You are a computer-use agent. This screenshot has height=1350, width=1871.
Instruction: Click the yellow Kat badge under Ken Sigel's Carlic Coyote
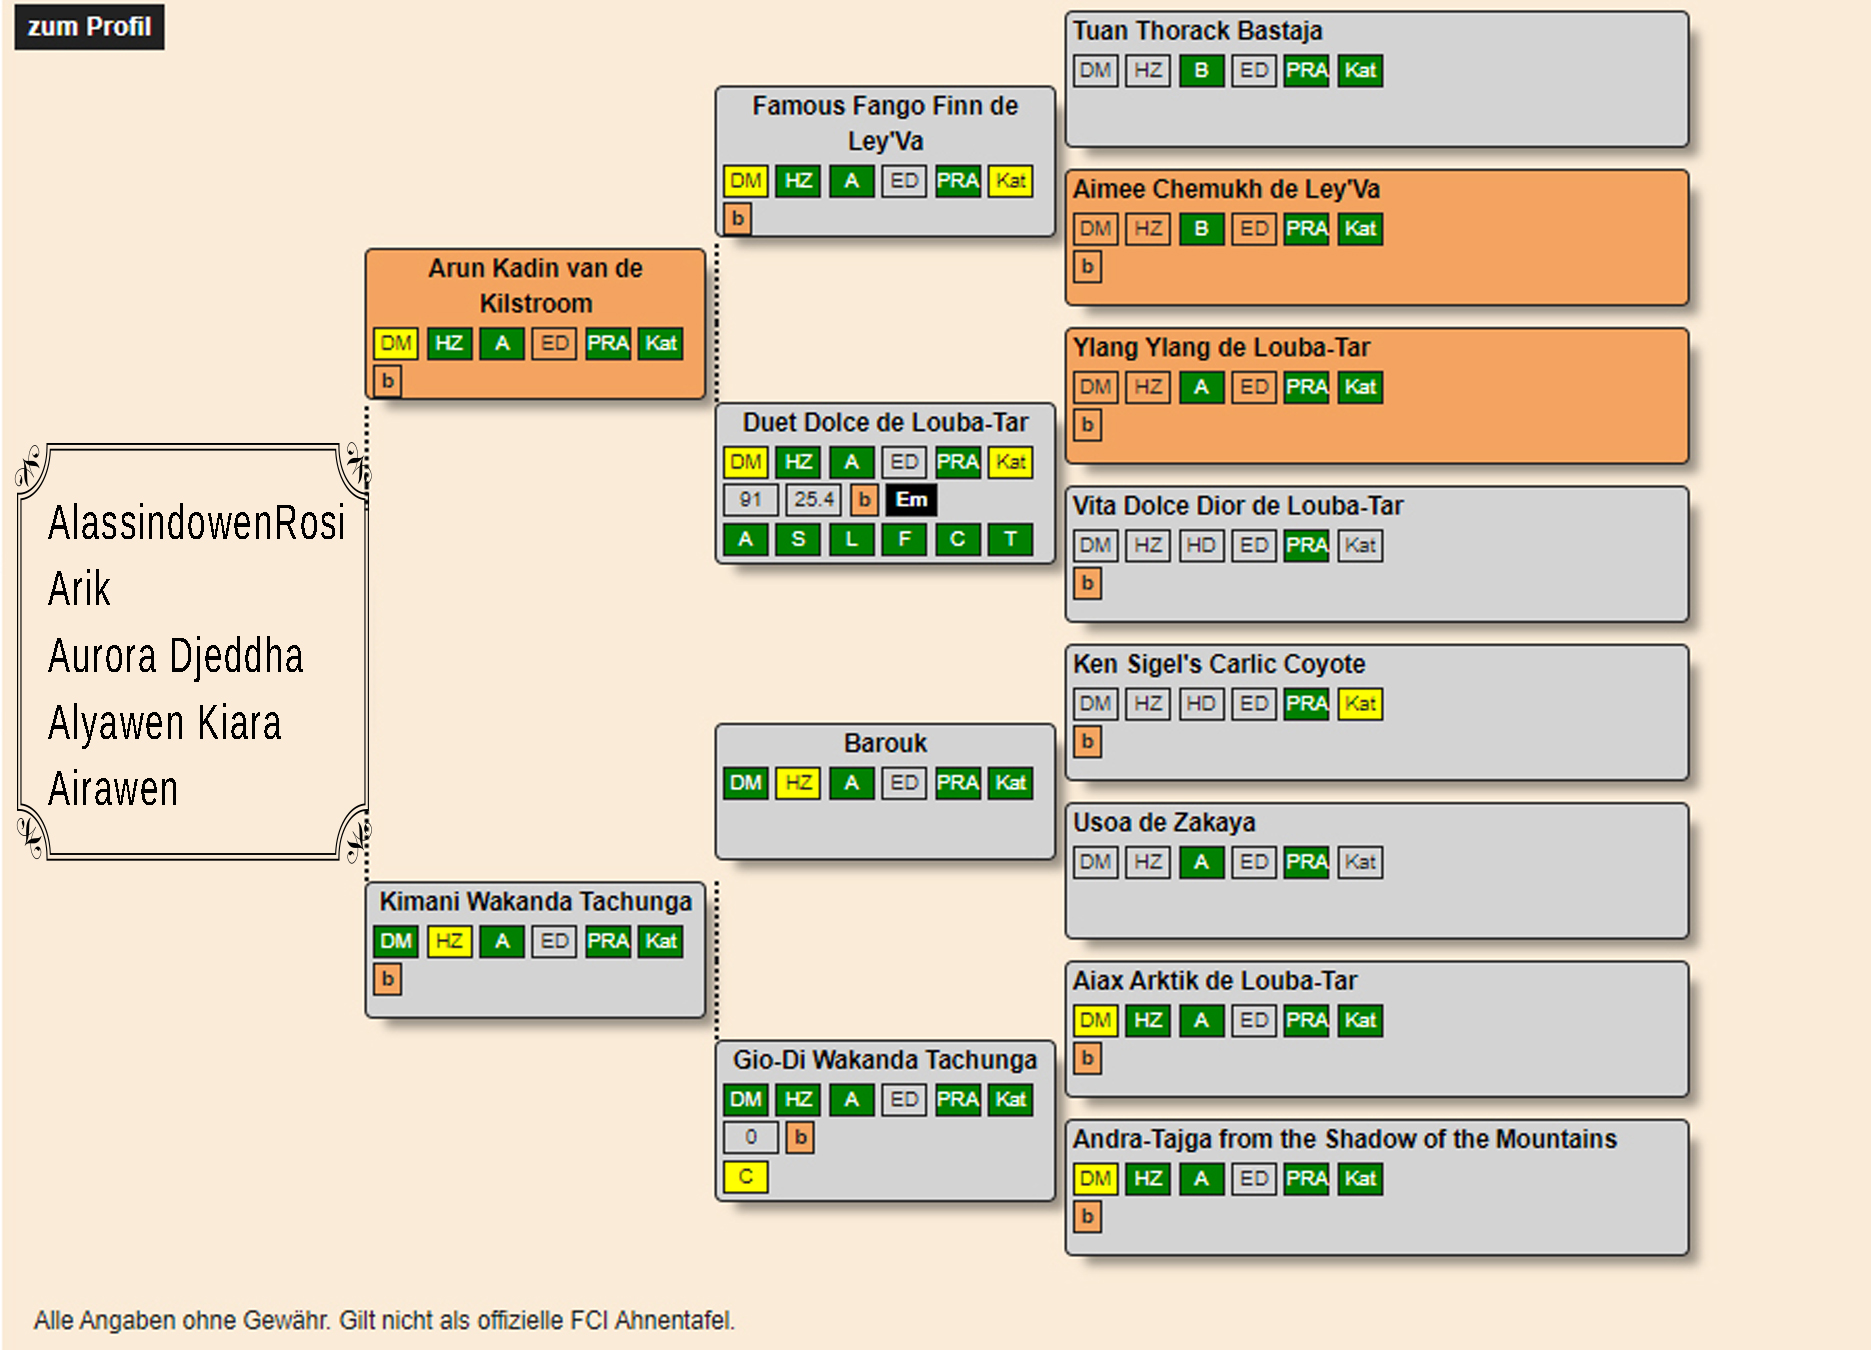pyautogui.click(x=1360, y=704)
